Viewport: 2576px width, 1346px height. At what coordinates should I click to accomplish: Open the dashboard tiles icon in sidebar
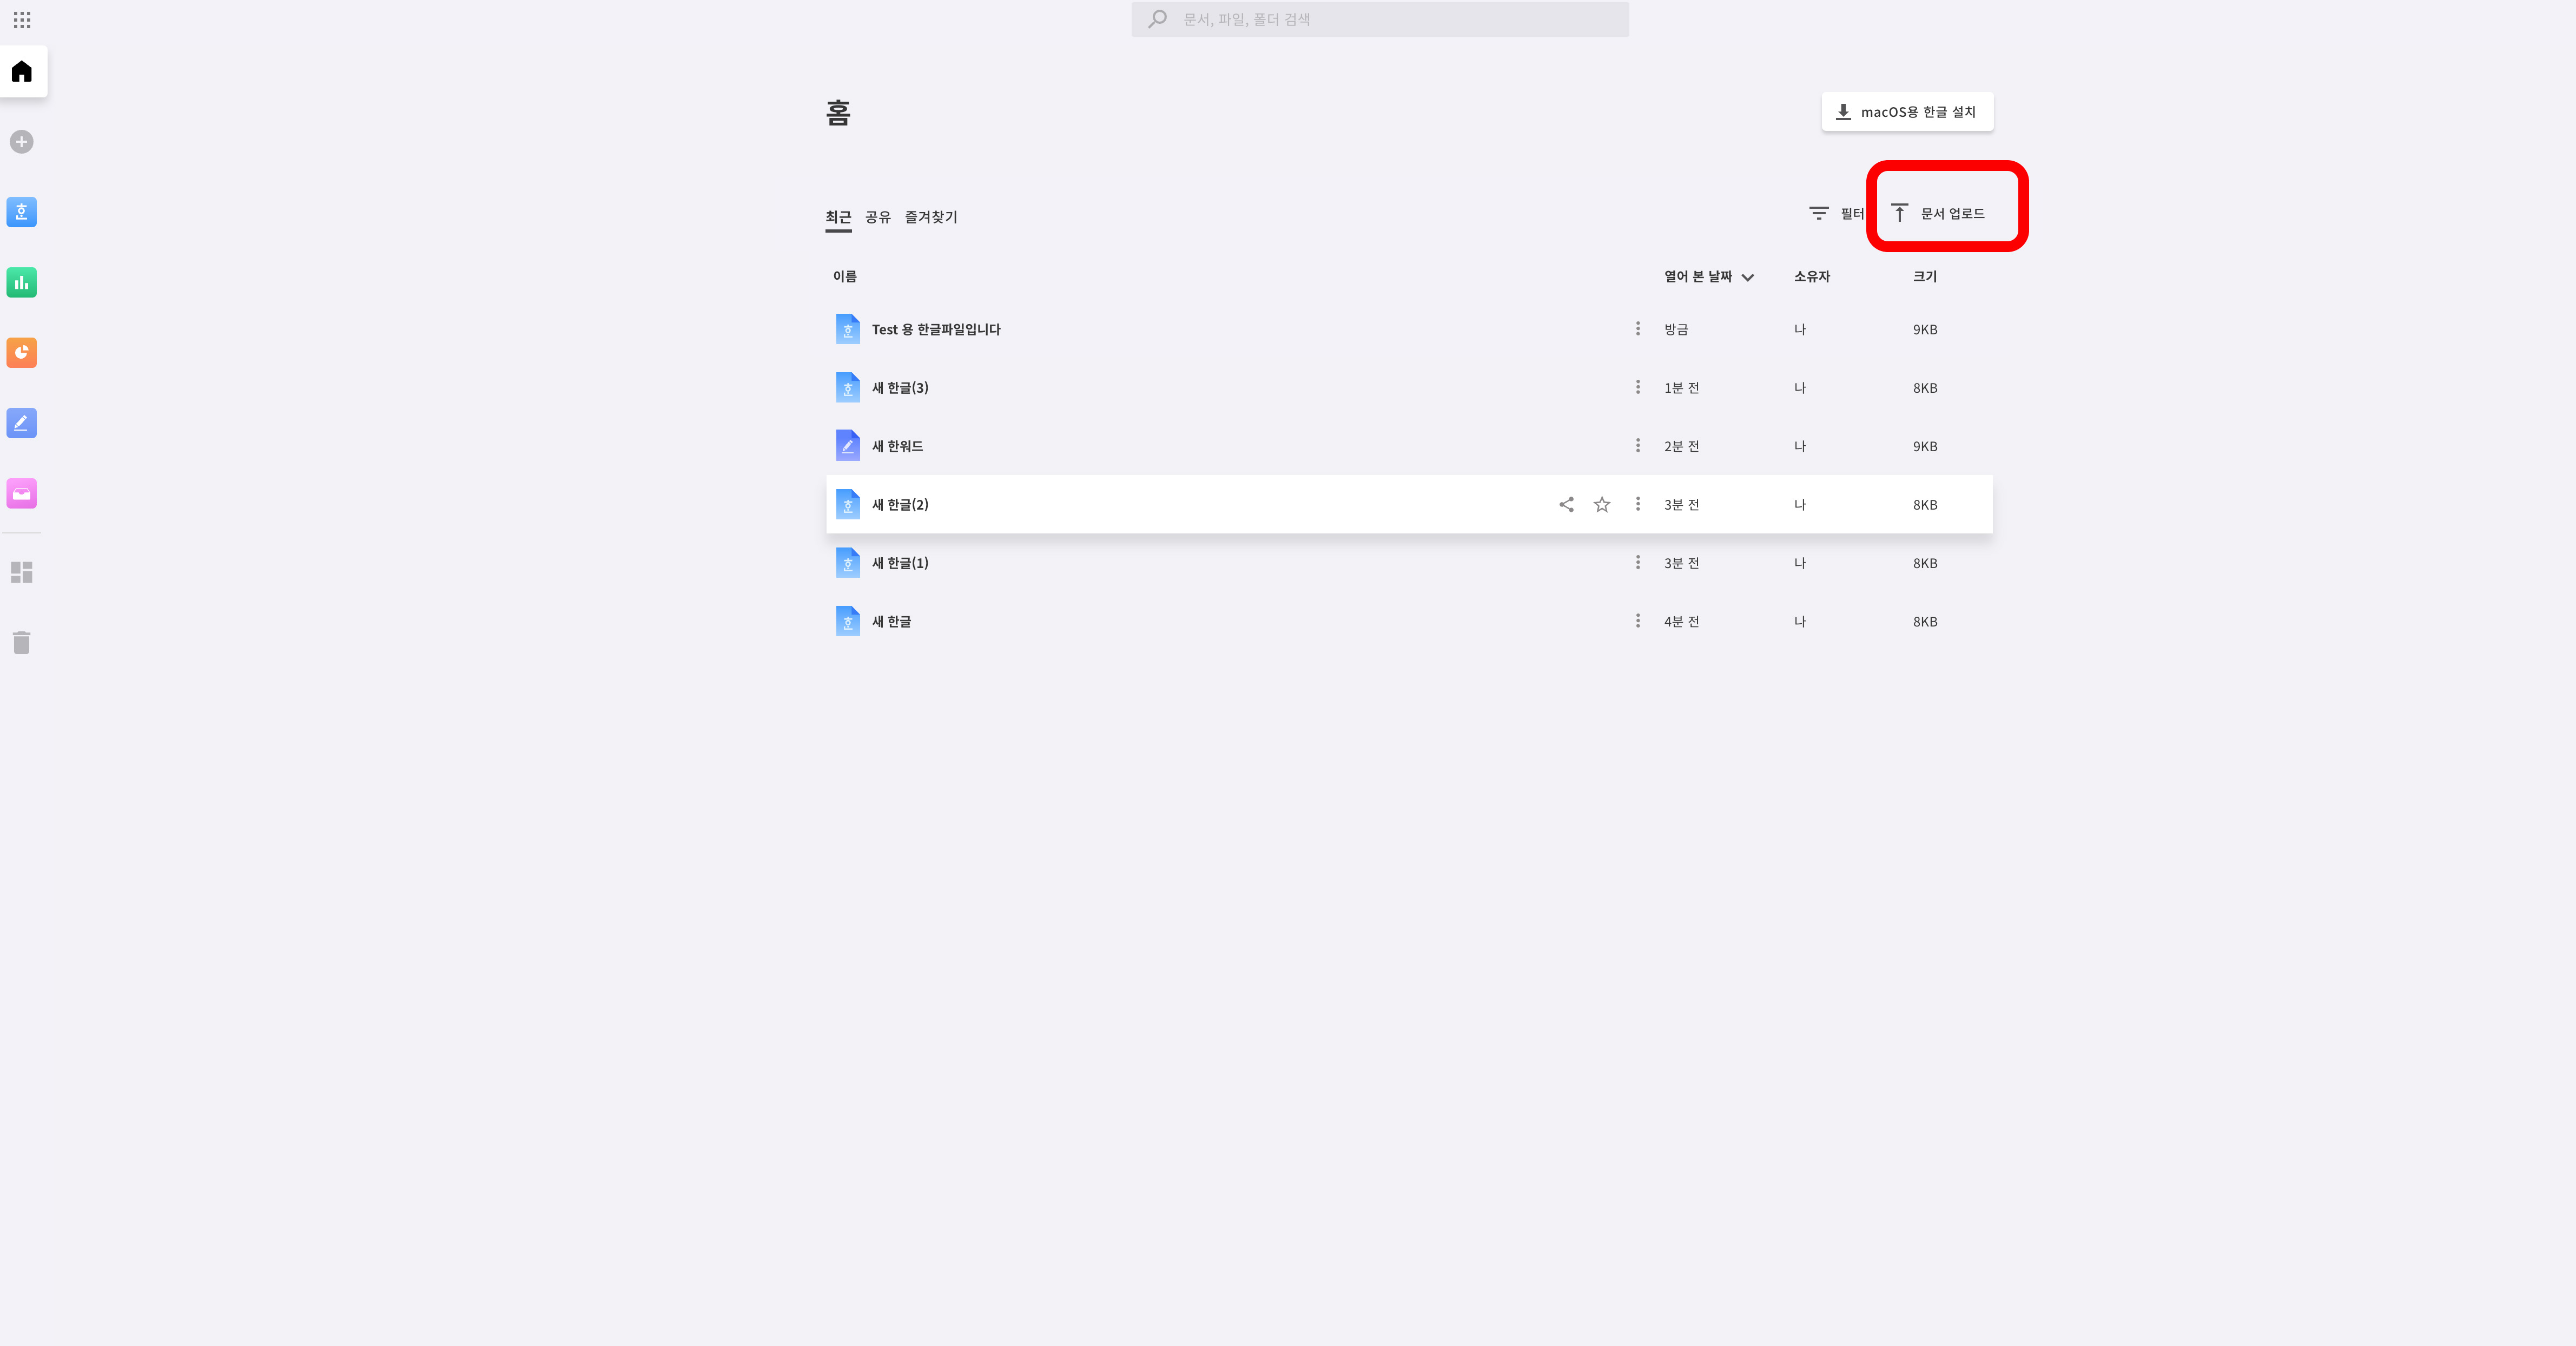pyautogui.click(x=22, y=572)
